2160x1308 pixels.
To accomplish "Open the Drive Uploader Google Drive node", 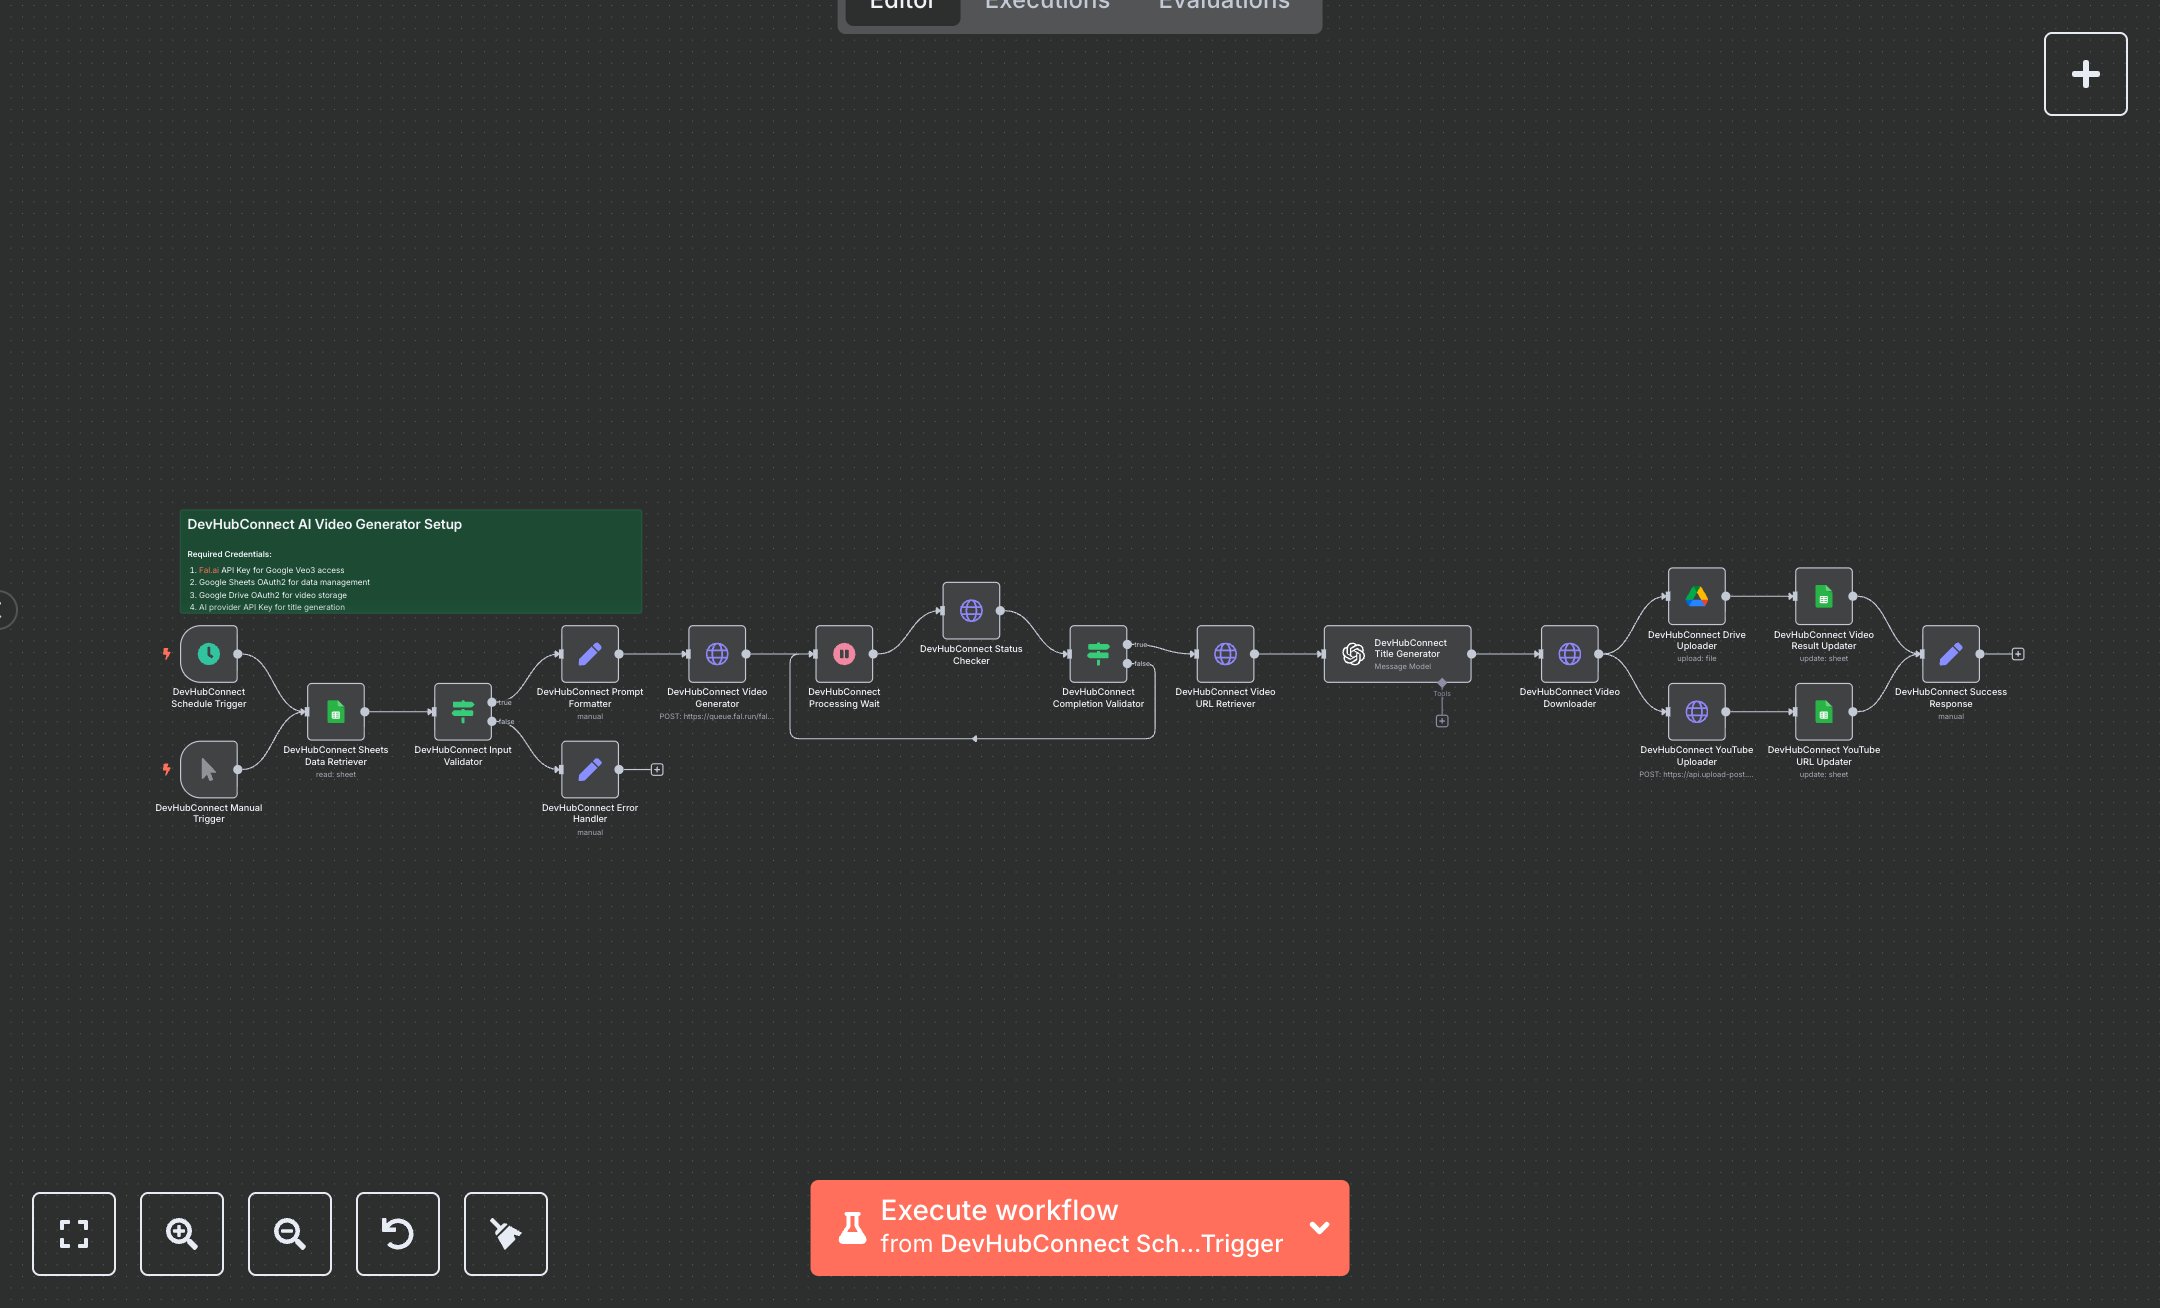I will (x=1696, y=596).
